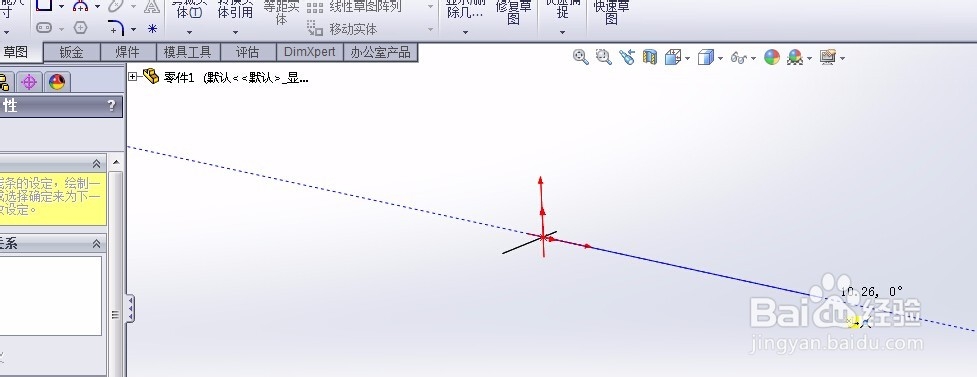
Task: Open the rectangle tool dropdown arrow
Action: (x=61, y=7)
